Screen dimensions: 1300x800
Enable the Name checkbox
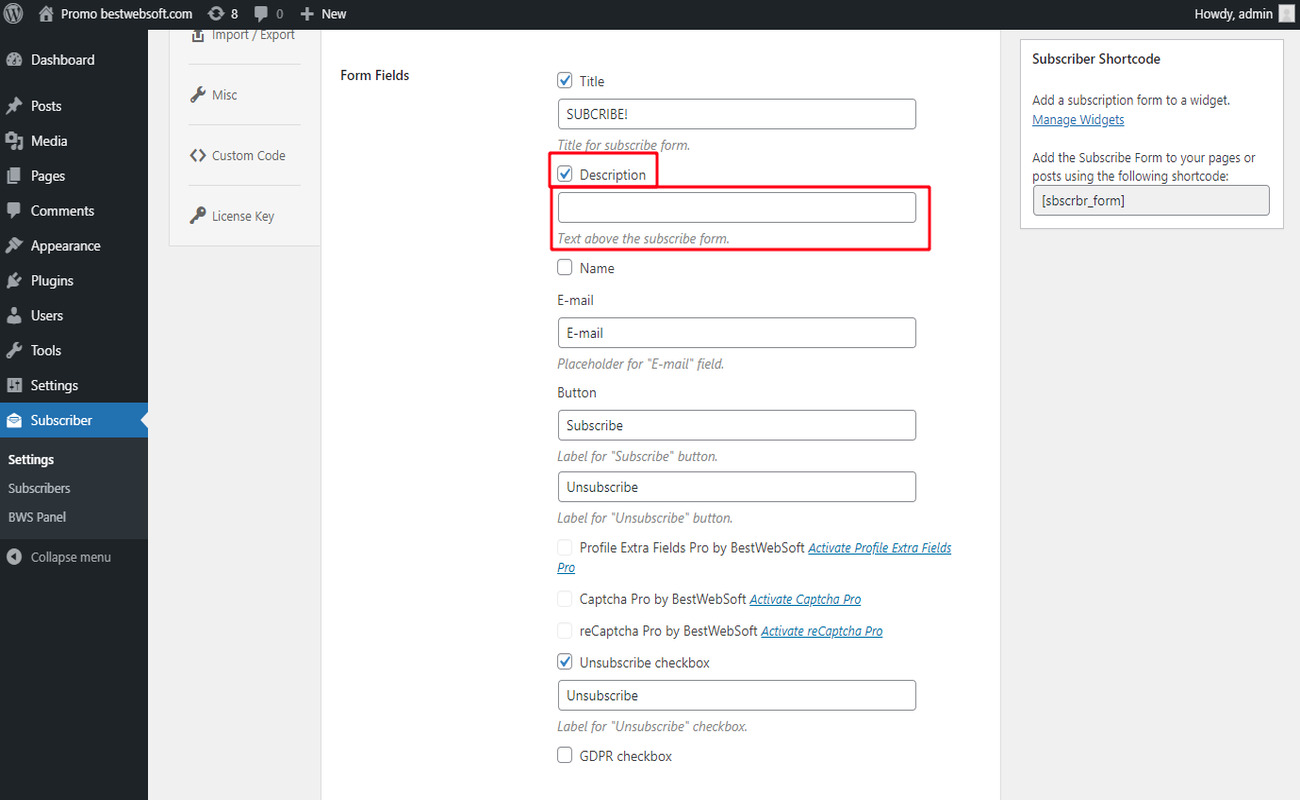click(x=565, y=267)
